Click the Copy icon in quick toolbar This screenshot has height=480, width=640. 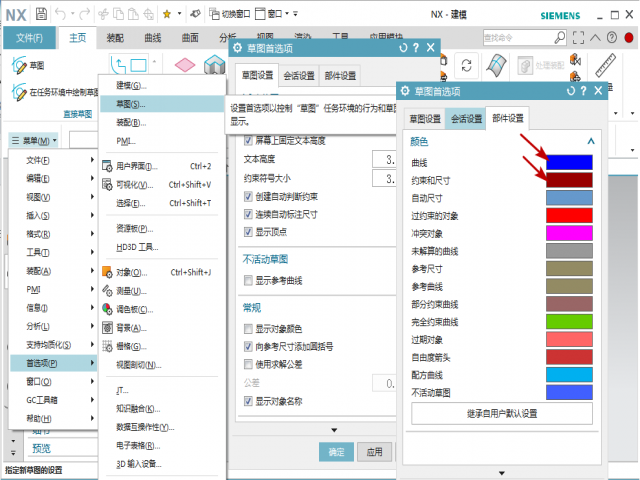click(118, 14)
